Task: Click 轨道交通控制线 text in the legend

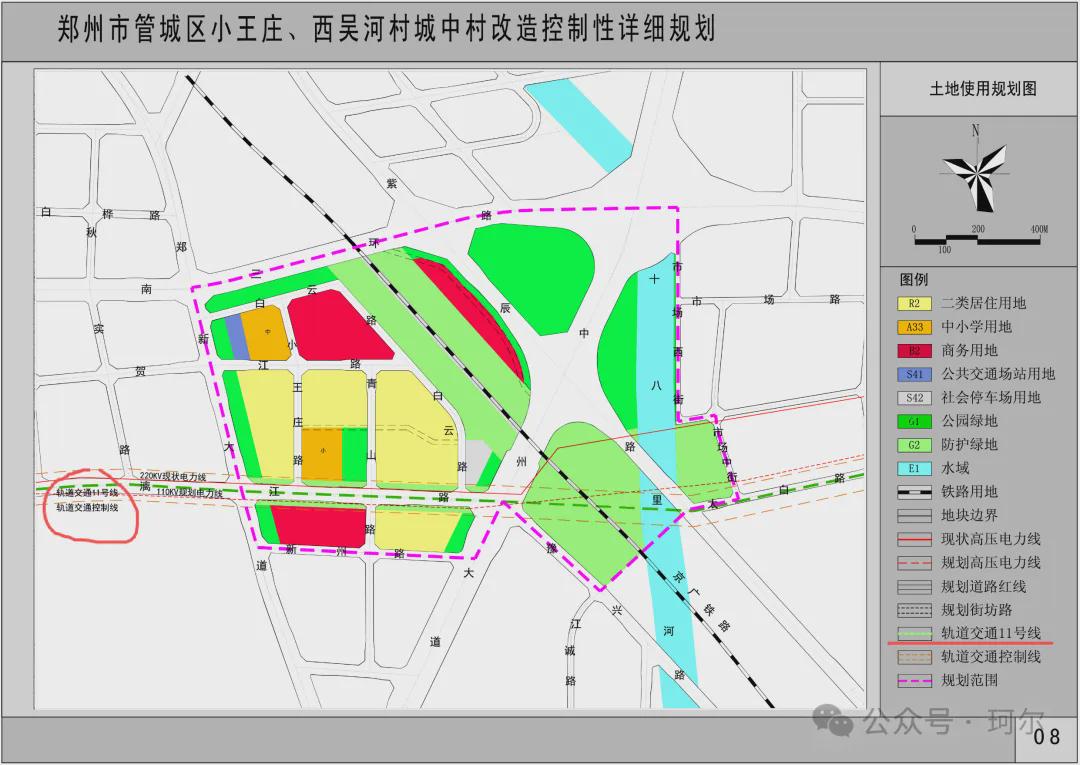Action: [x=991, y=657]
